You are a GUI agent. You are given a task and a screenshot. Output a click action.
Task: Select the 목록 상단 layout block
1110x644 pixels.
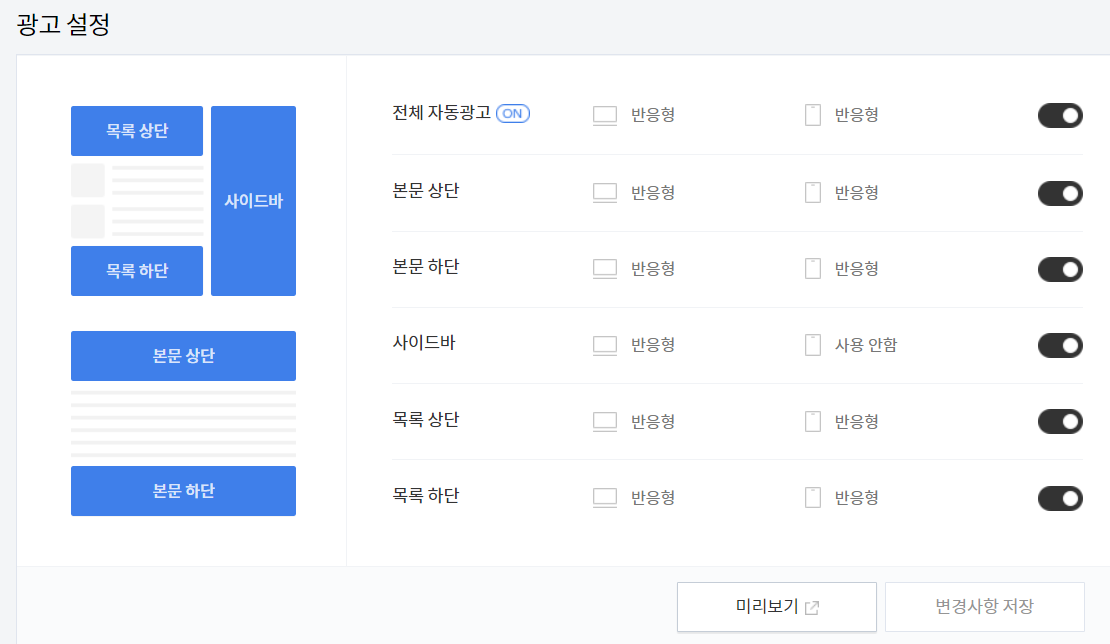[137, 131]
